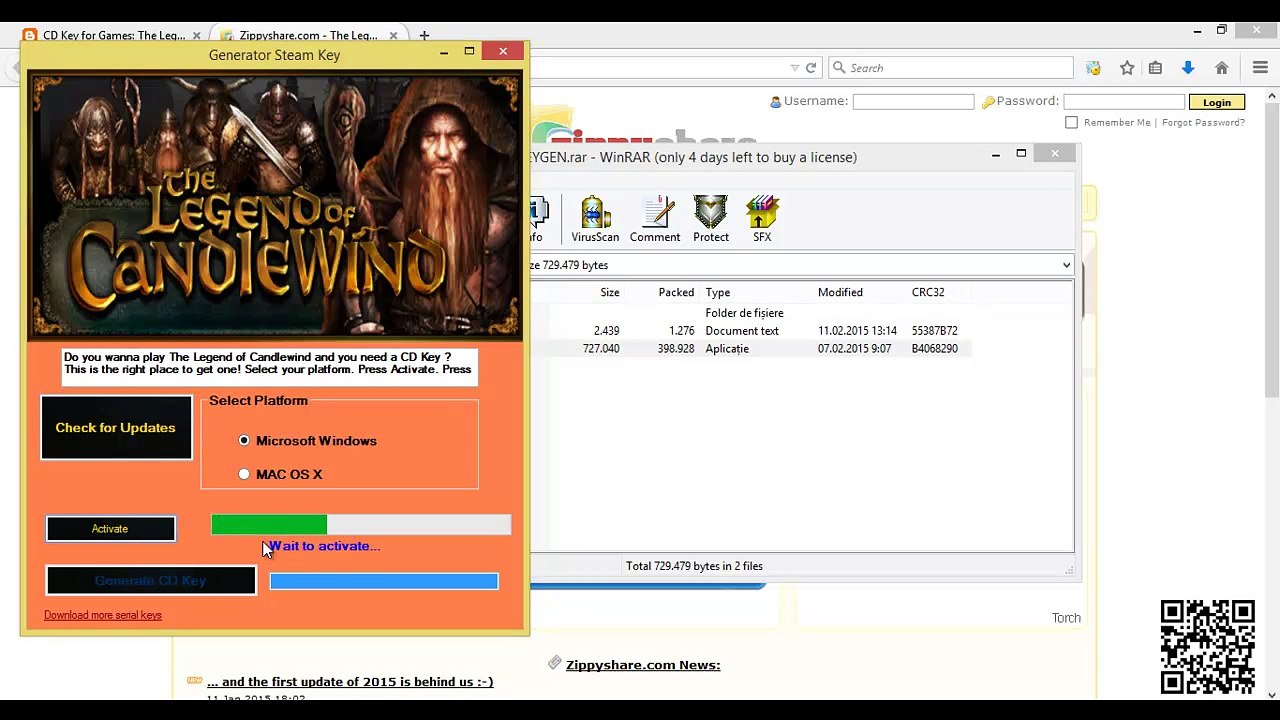Click the CRC32 value B4068290
The image size is (1280, 720).
[x=935, y=349]
